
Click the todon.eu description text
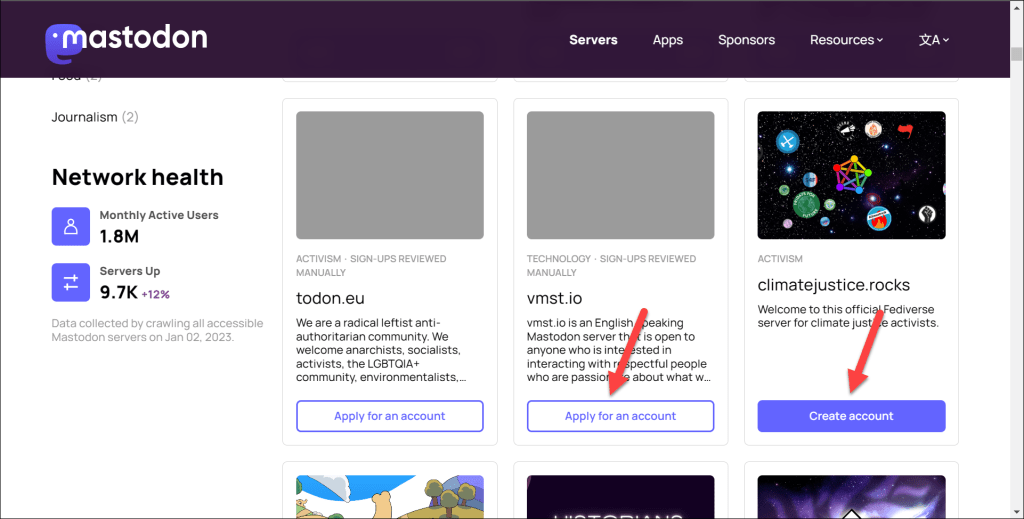(381, 350)
